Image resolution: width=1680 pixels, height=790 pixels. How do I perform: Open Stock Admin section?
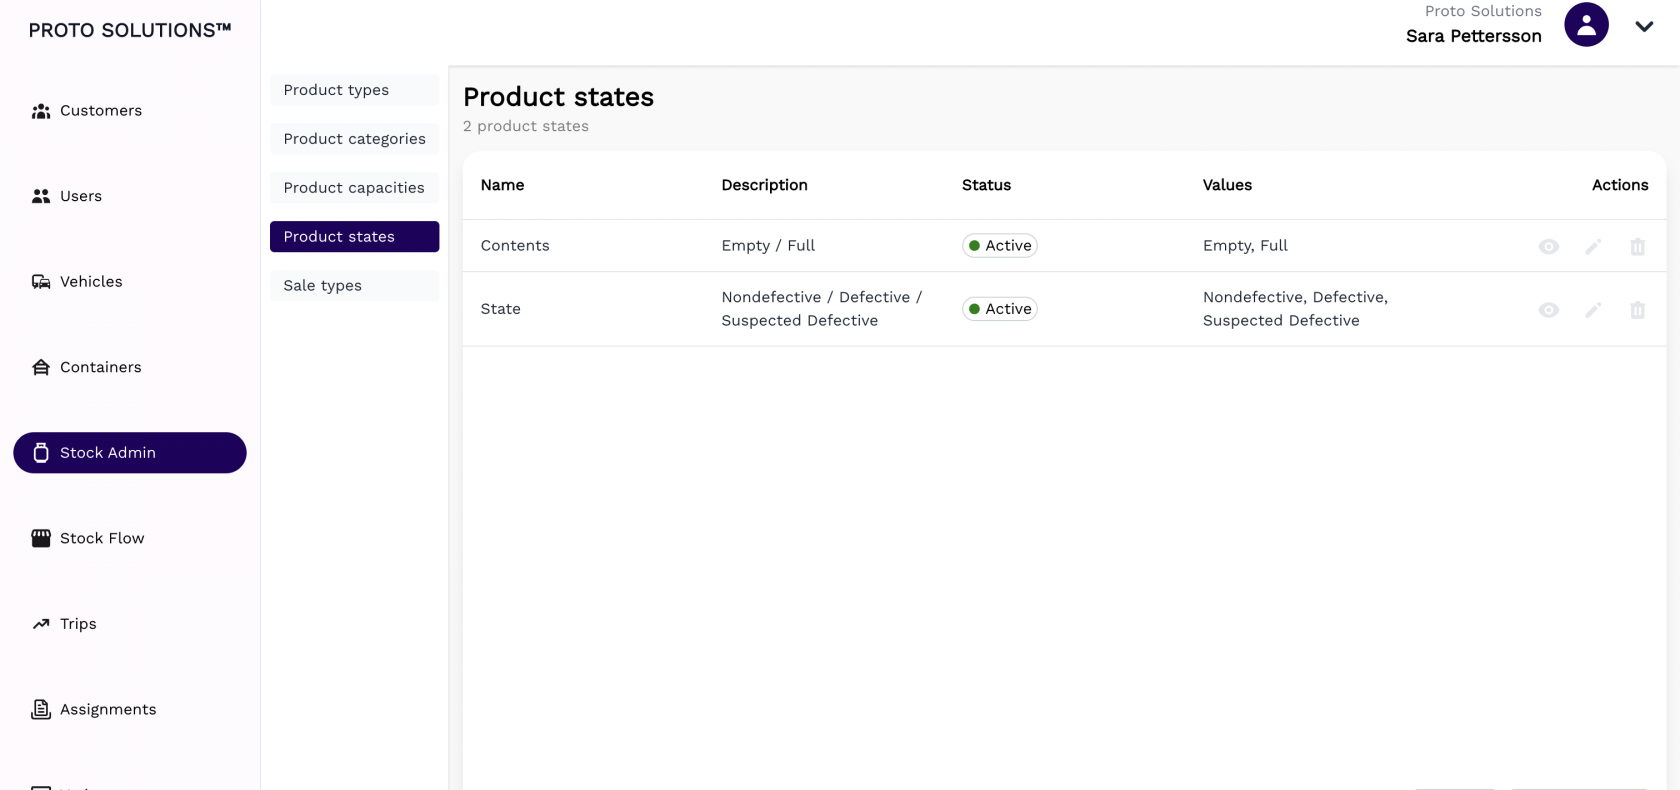tap(130, 453)
